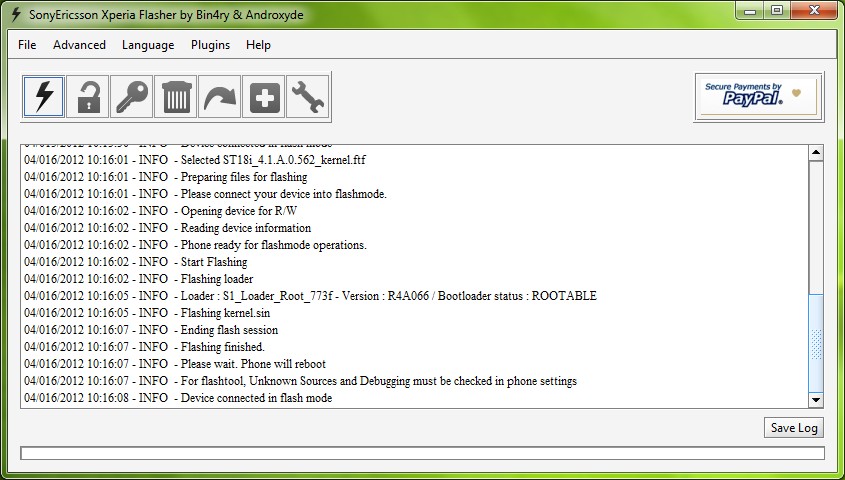Image resolution: width=845 pixels, height=480 pixels.
Task: Click the curved arrow toolbar icon
Action: (x=220, y=97)
